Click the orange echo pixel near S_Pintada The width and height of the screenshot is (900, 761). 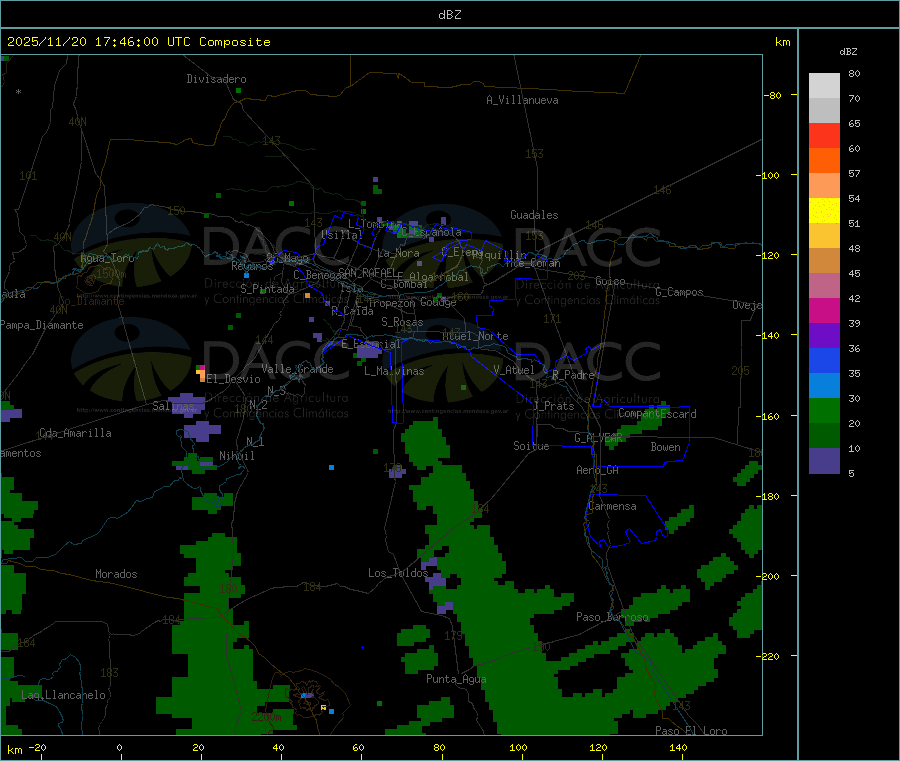point(308,296)
